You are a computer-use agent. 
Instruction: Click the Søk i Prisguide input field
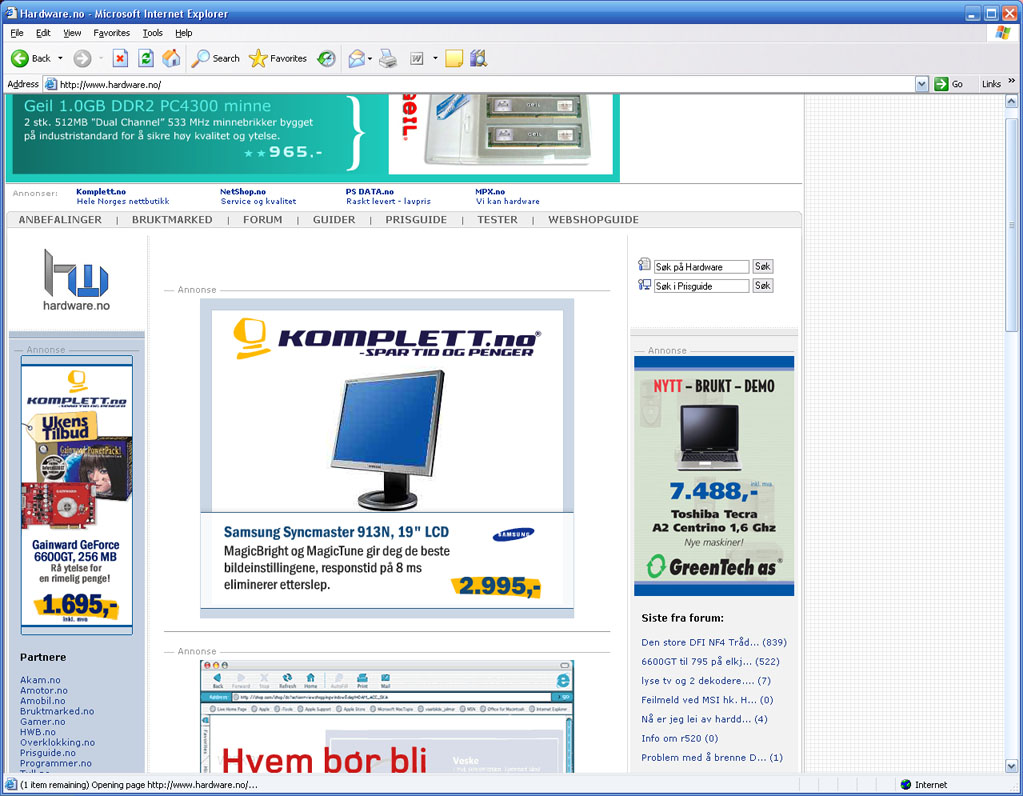pyautogui.click(x=701, y=286)
